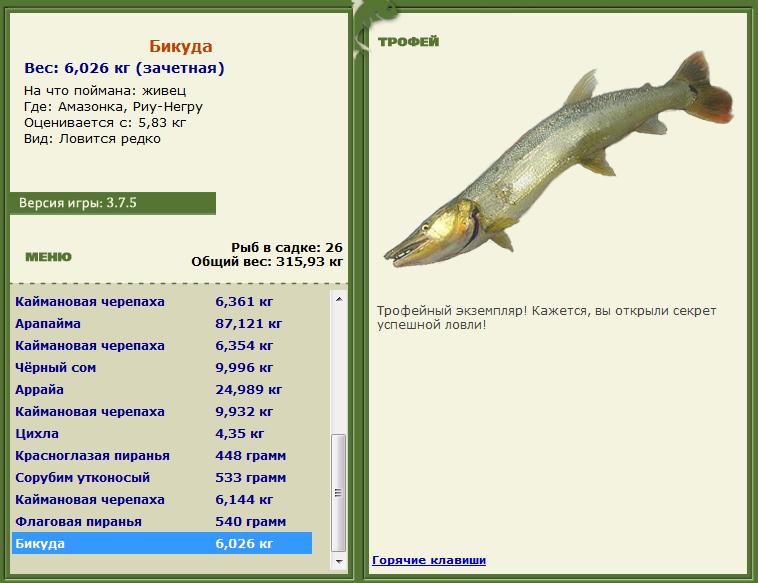Select the Чёрный сом 9,996 кг row
Image resolution: width=758 pixels, height=583 pixels.
coord(162,367)
